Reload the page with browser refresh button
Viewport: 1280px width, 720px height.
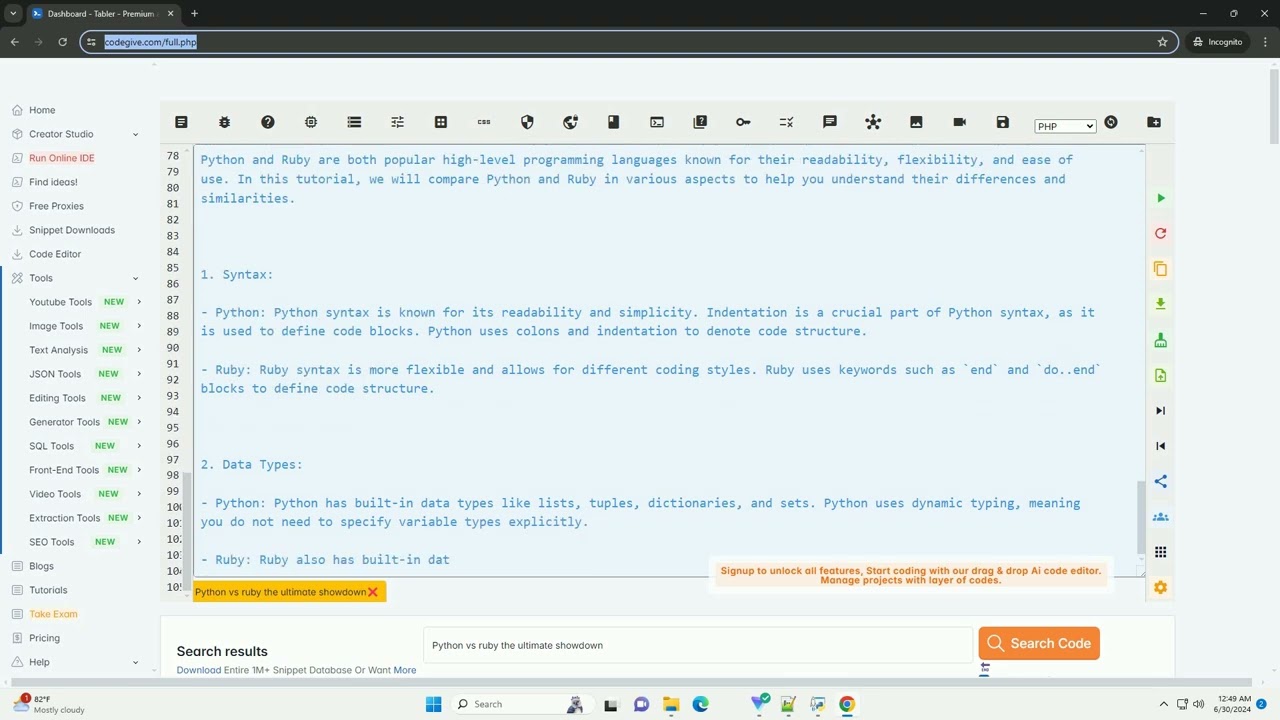click(62, 42)
